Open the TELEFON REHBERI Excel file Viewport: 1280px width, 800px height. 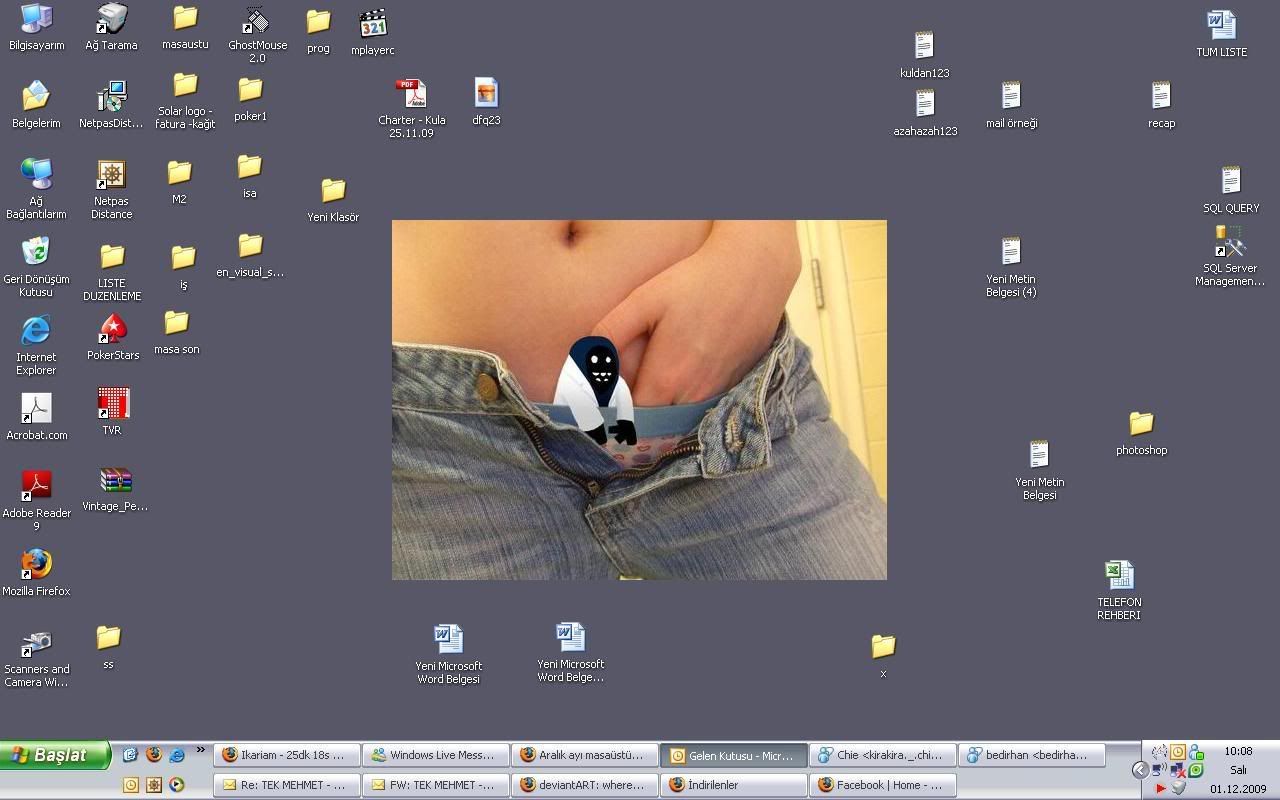(x=1119, y=576)
